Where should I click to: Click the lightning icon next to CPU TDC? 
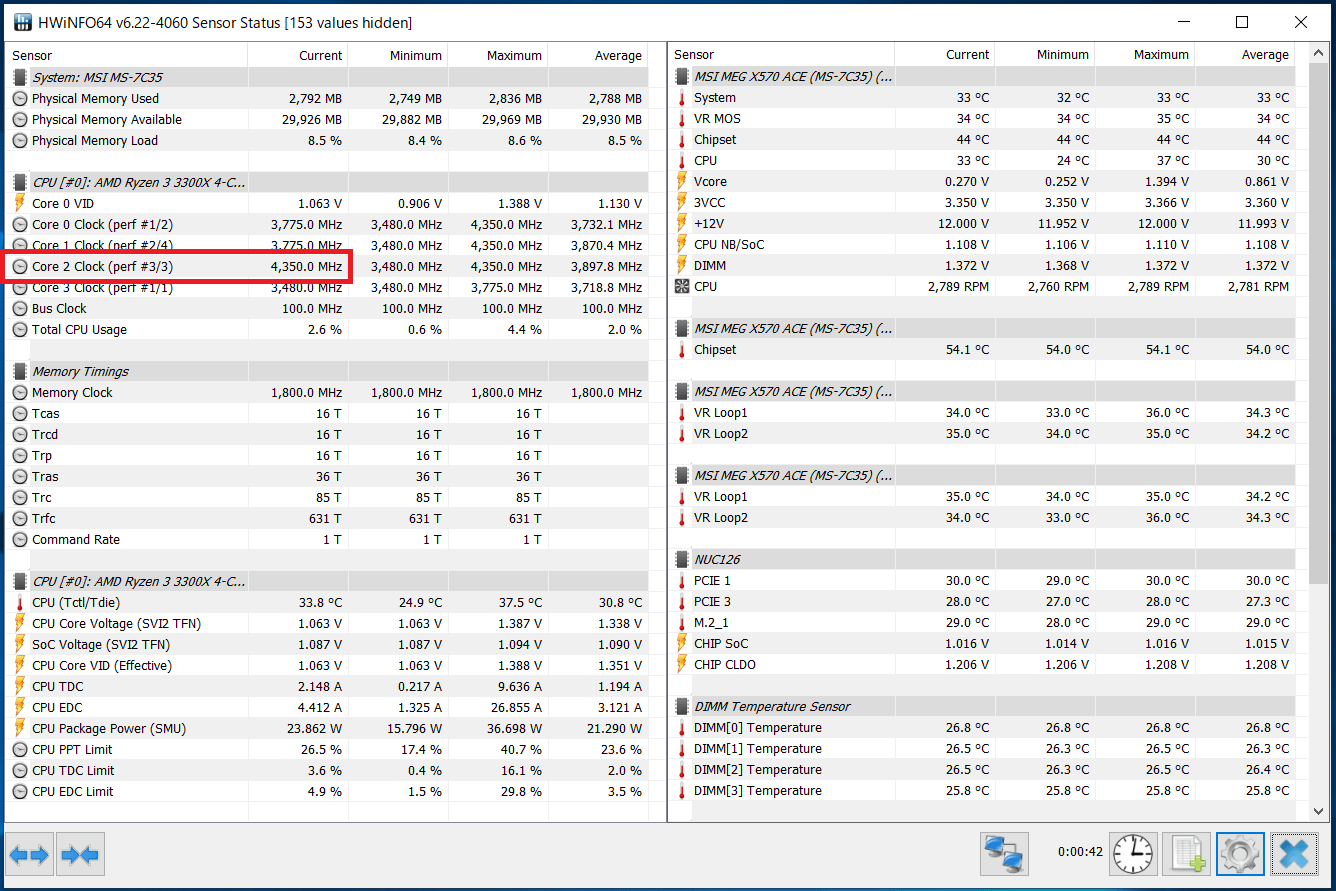point(20,687)
